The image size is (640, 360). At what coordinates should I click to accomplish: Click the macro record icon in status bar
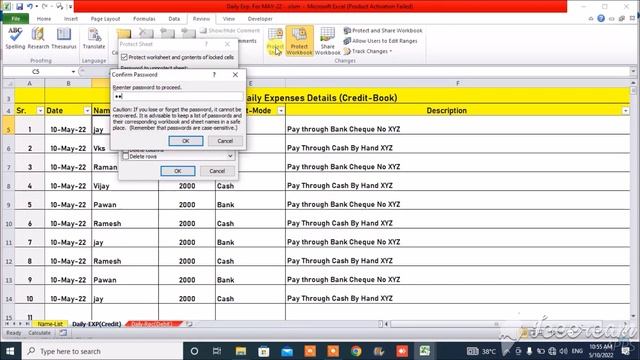(x=63, y=333)
